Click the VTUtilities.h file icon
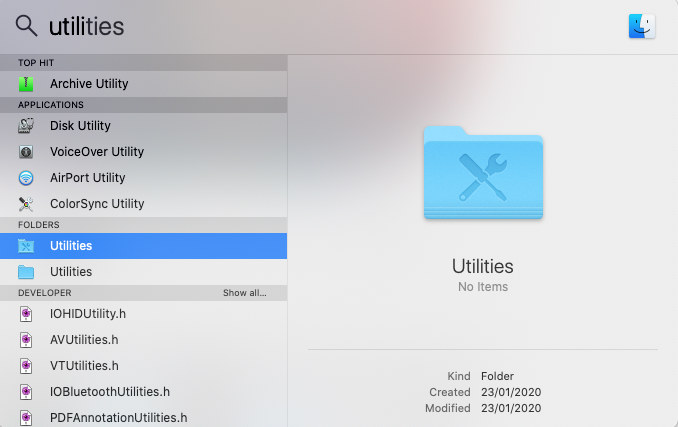The width and height of the screenshot is (678, 427). point(27,366)
